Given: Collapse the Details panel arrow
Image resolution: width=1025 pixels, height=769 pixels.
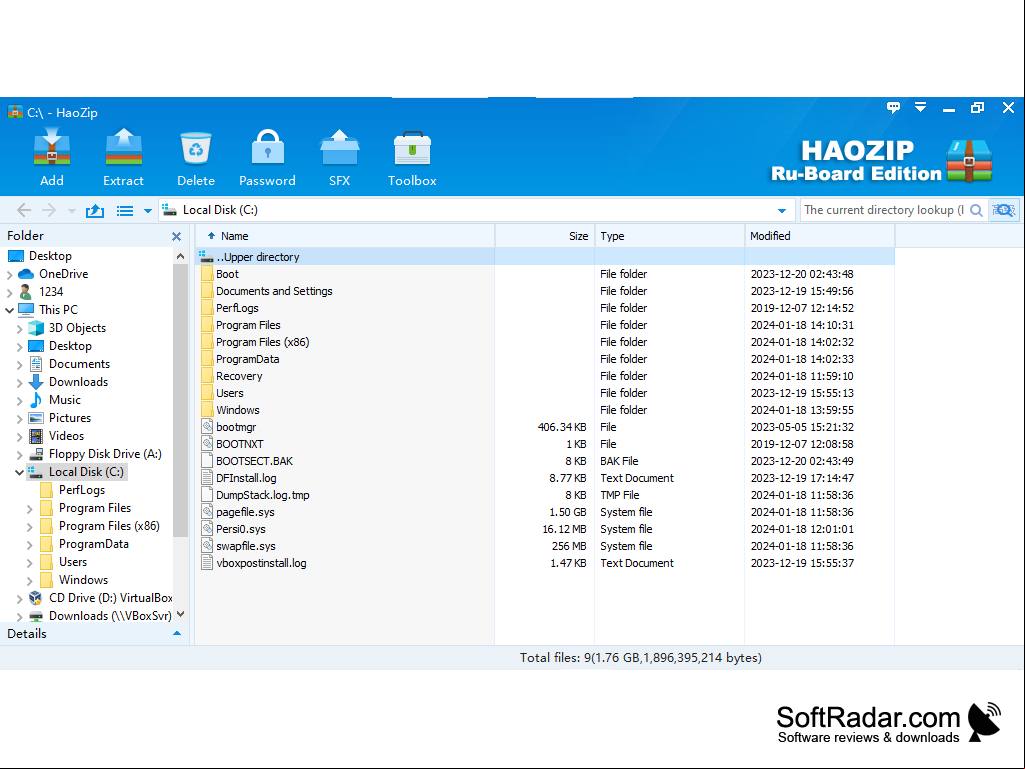Looking at the screenshot, I should click(x=176, y=634).
